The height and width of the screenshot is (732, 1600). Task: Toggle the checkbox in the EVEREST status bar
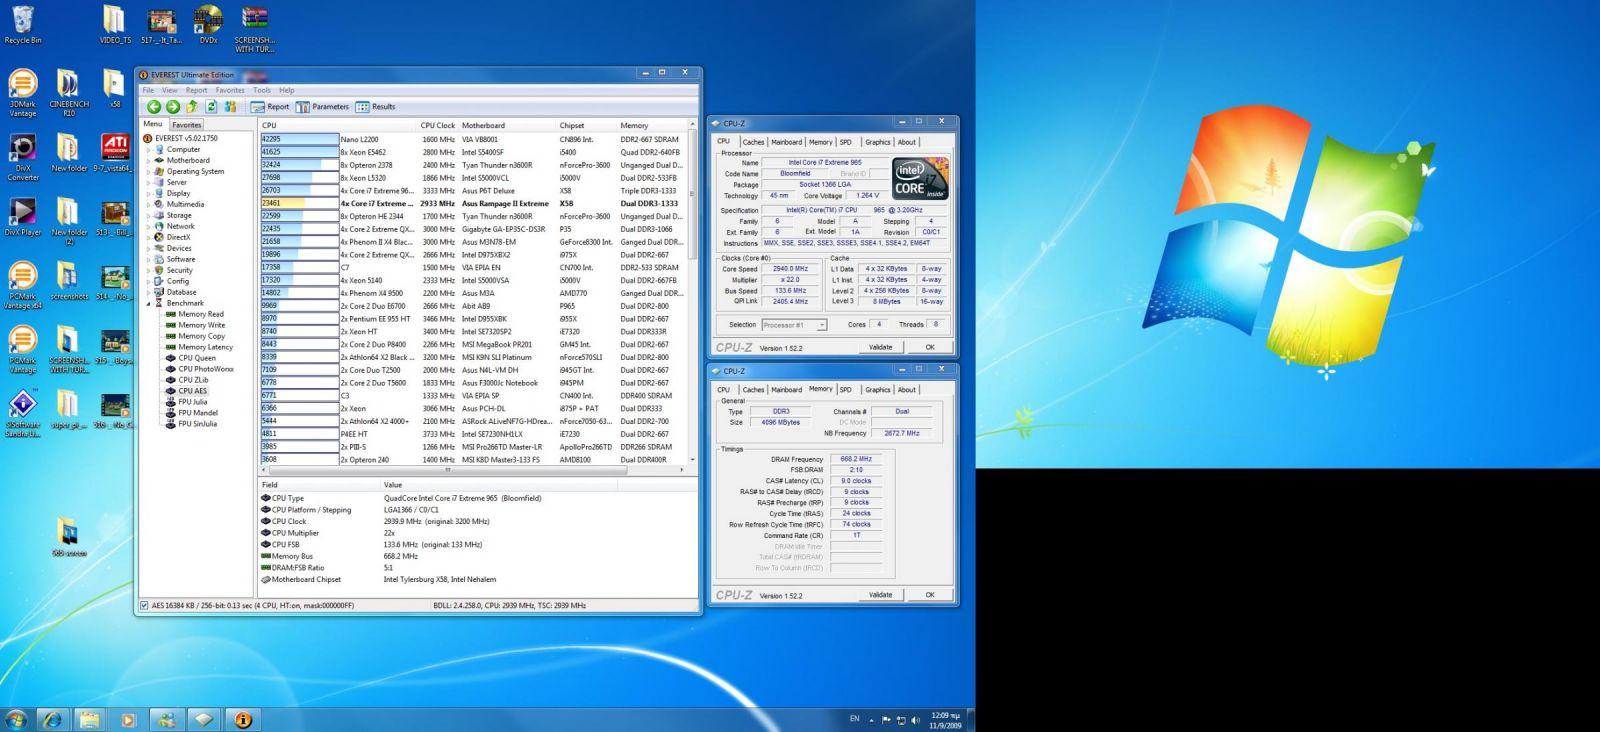pos(144,605)
